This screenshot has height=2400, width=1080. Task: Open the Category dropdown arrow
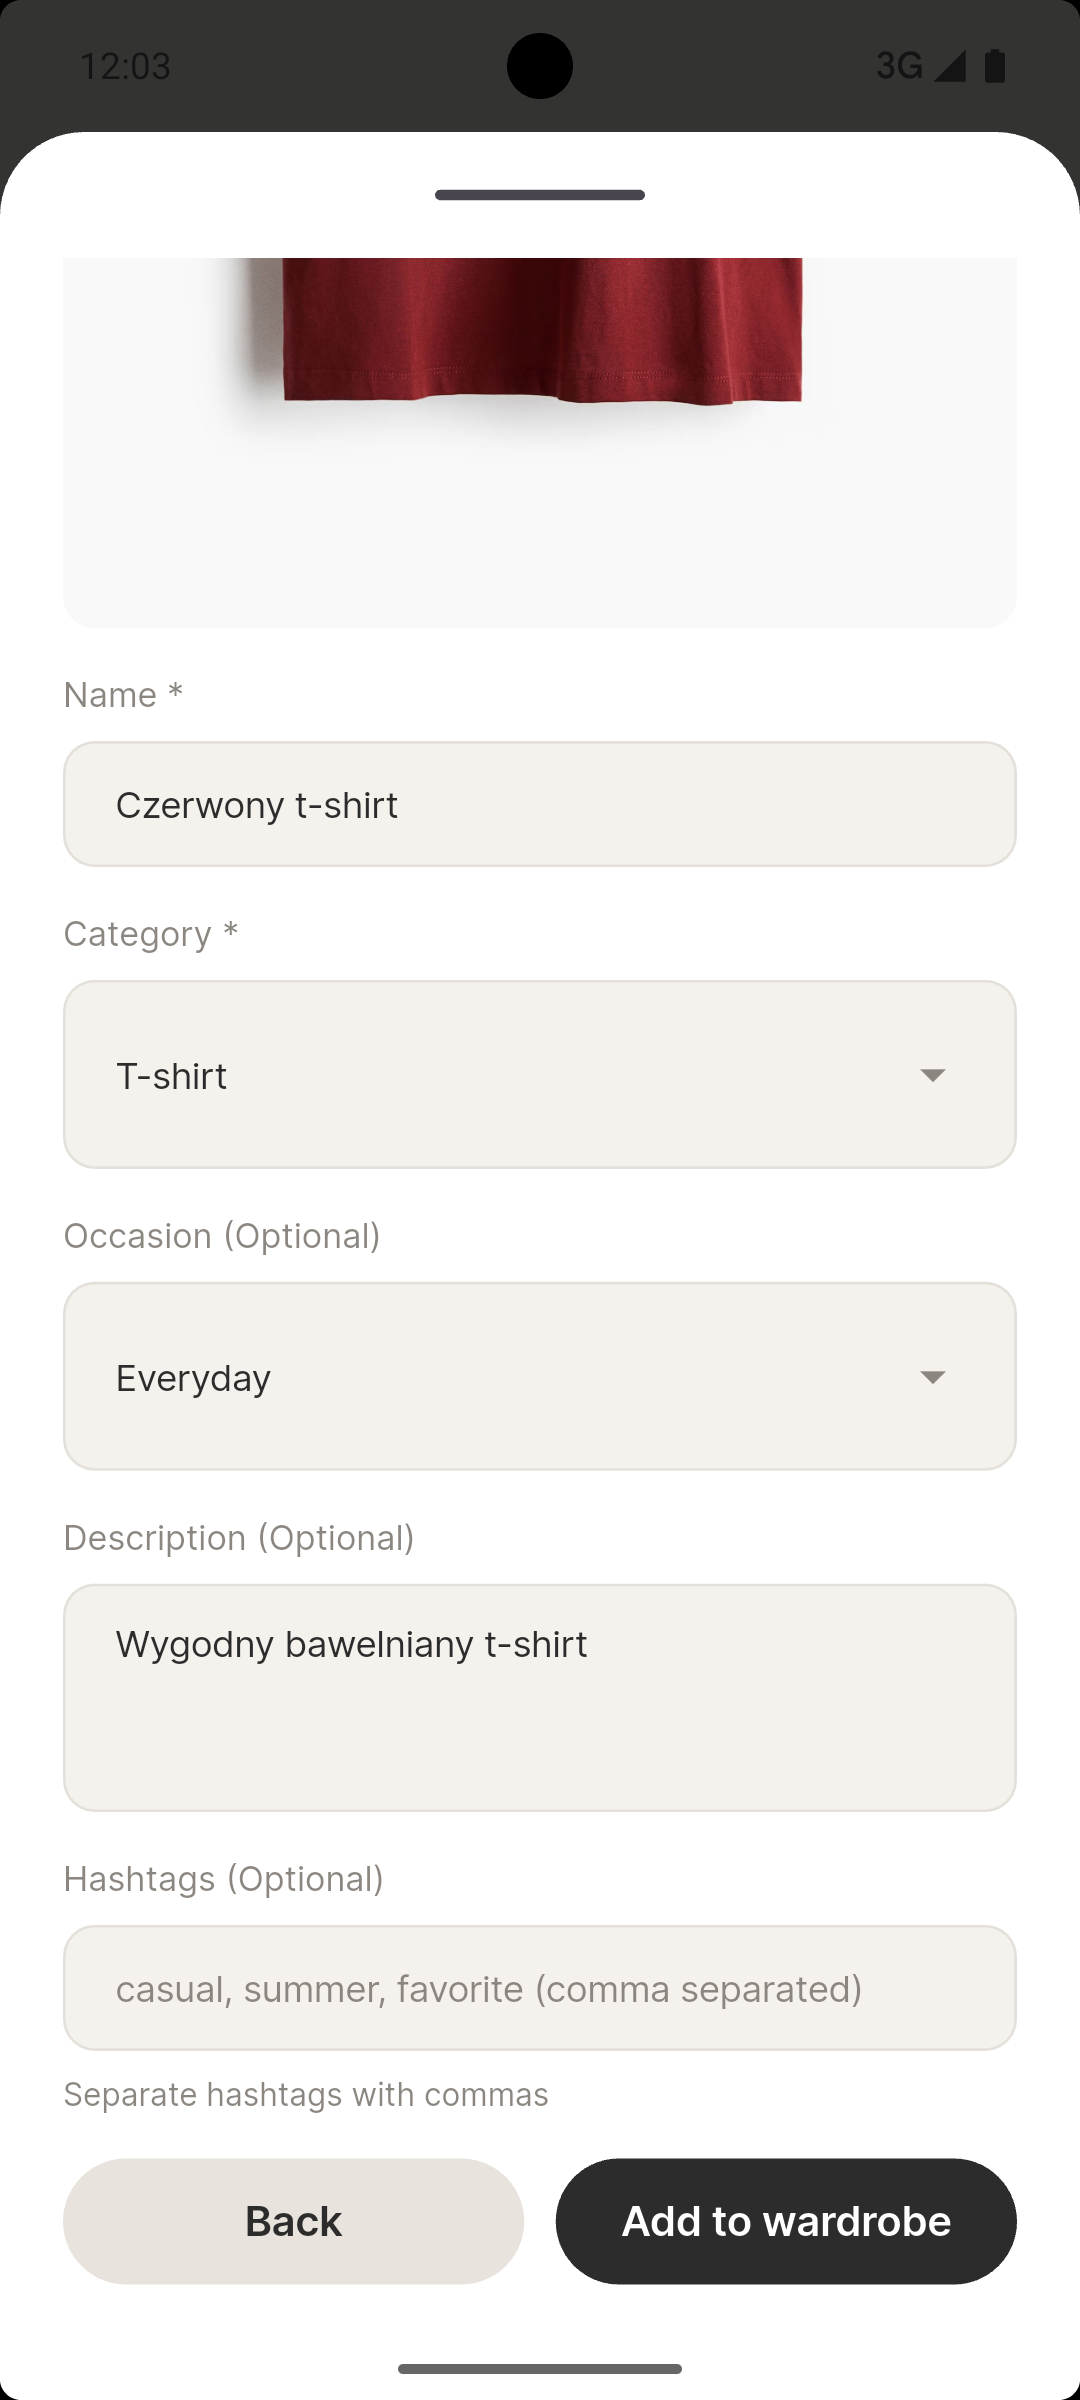[x=932, y=1075]
